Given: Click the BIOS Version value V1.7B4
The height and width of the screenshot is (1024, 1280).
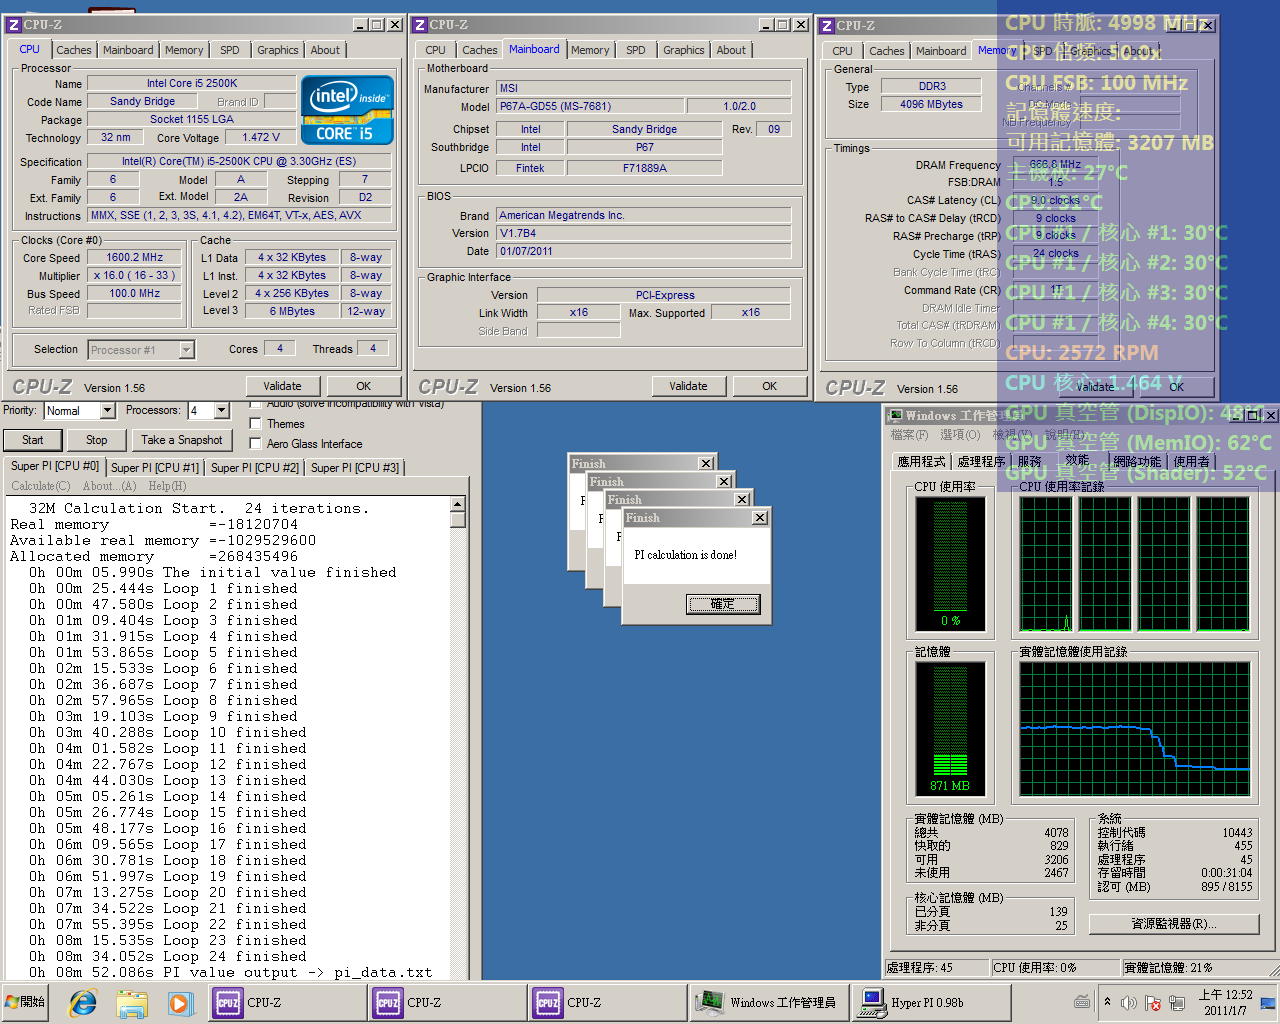Looking at the screenshot, I should [644, 233].
